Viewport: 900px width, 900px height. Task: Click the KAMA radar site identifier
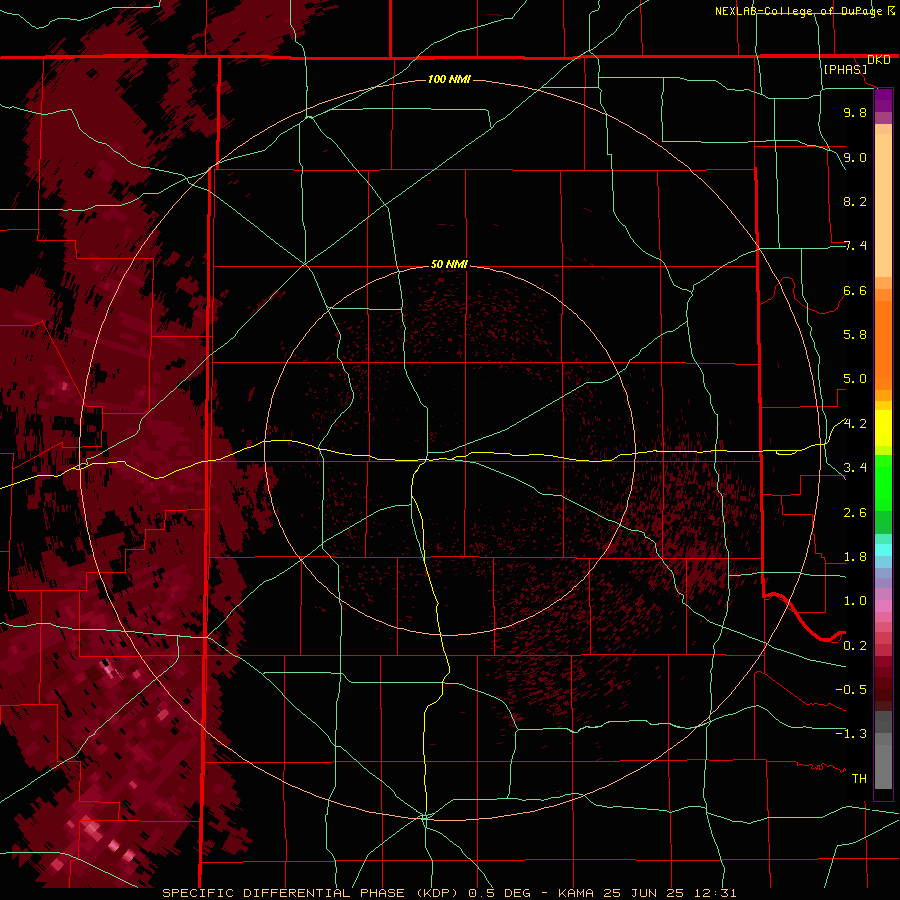[577, 893]
